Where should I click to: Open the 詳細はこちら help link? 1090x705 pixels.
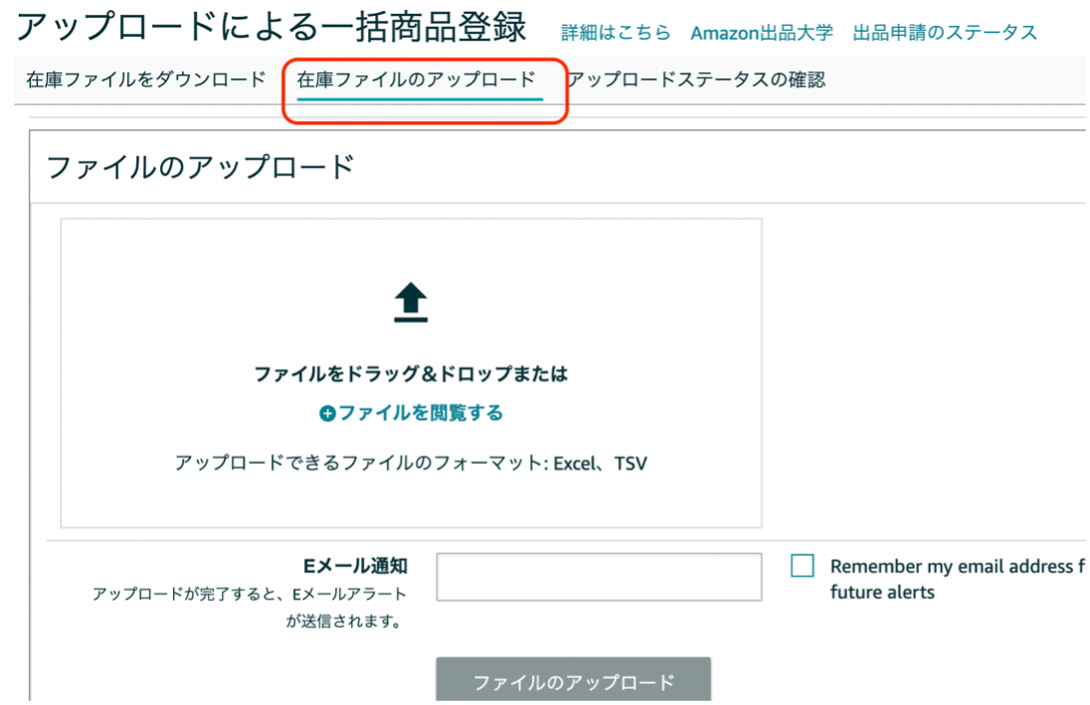click(613, 32)
